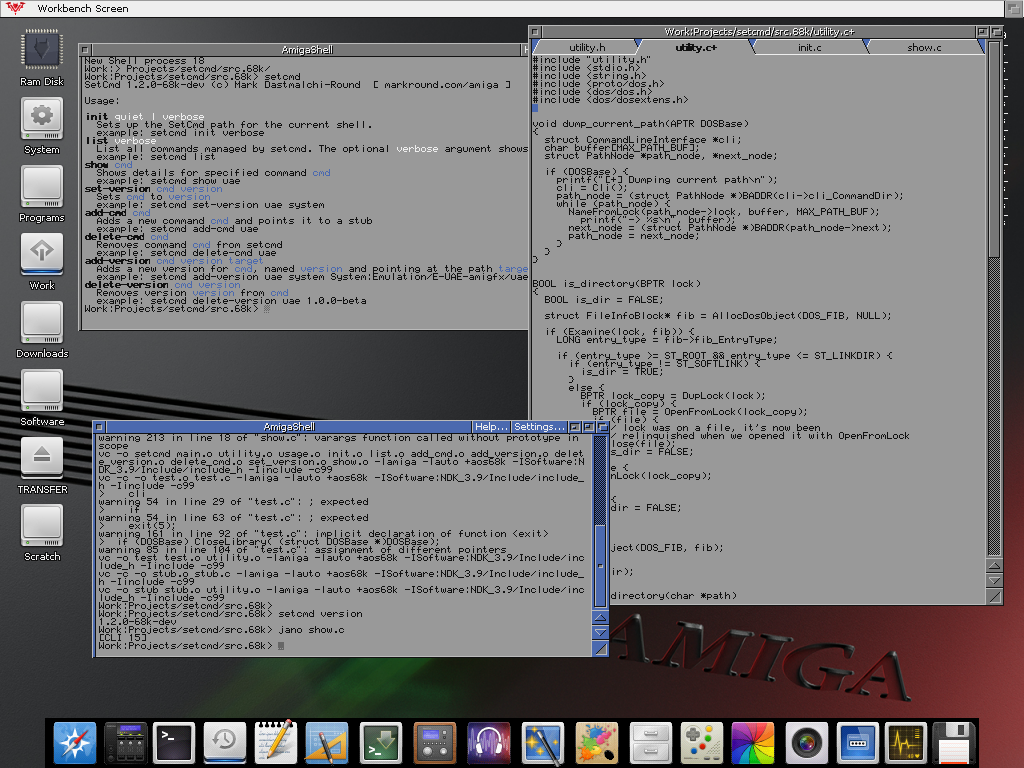Open the terminal shell icon in dock
1024x768 pixels.
point(176,742)
